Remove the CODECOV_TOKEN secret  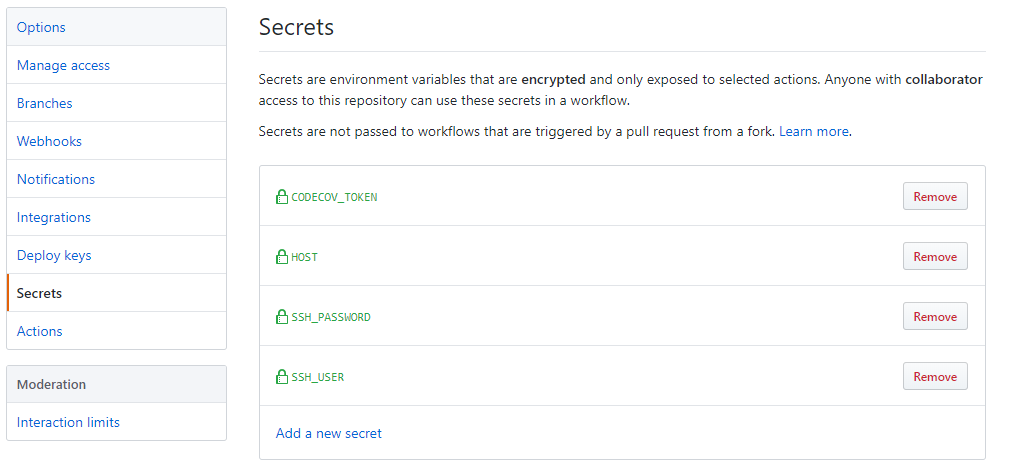[x=935, y=197]
